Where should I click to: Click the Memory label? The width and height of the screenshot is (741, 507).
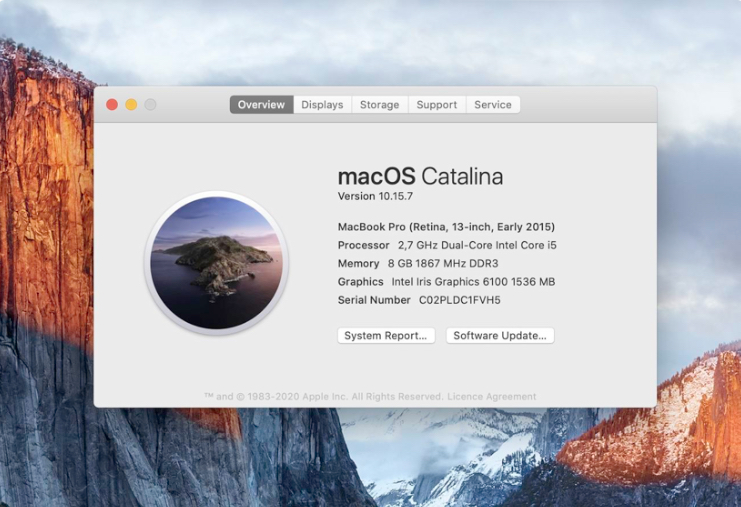pyautogui.click(x=359, y=263)
